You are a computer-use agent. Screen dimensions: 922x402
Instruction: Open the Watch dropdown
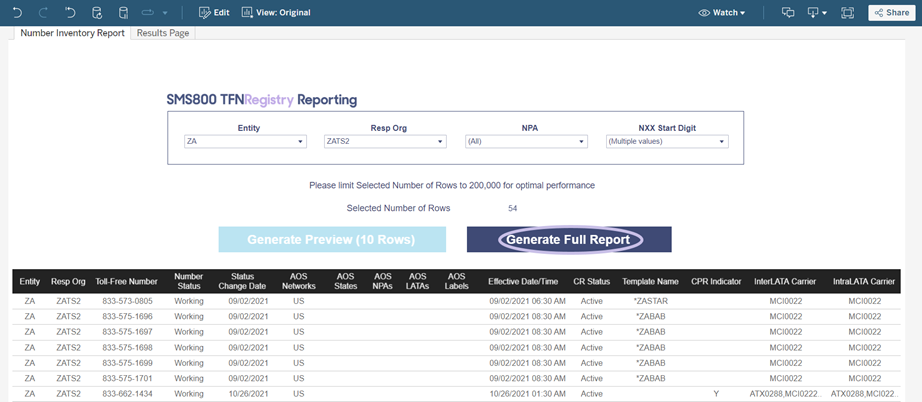(721, 12)
